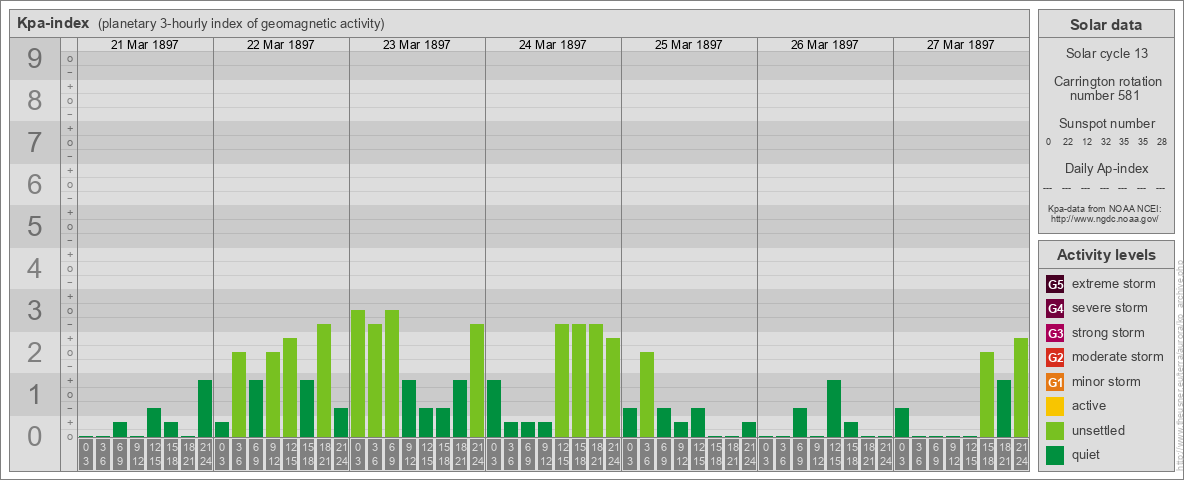Click sunspot value 22
The width and height of the screenshot is (1184, 480).
1068,142
